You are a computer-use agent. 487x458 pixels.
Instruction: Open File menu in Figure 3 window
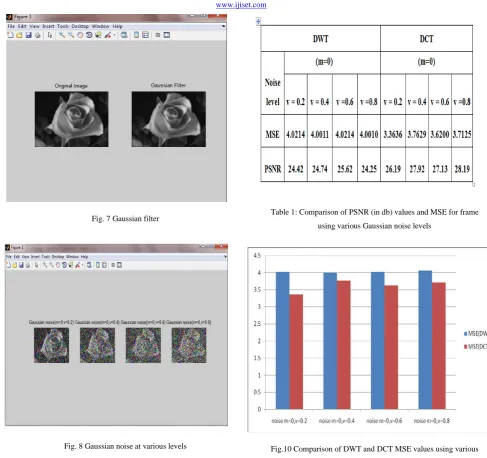click(x=11, y=26)
